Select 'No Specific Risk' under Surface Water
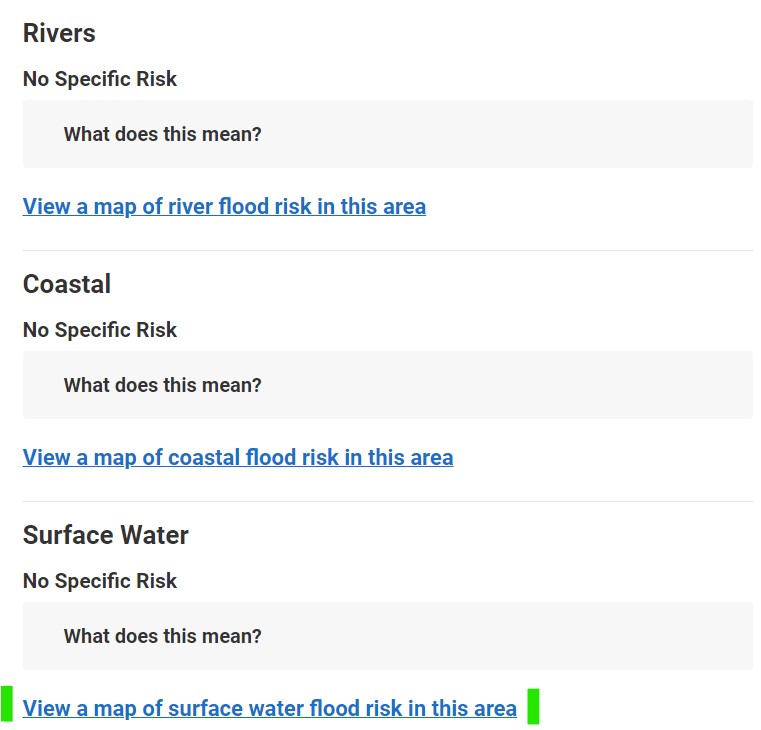Image resolution: width=761 pixels, height=730 pixels. pos(100,581)
